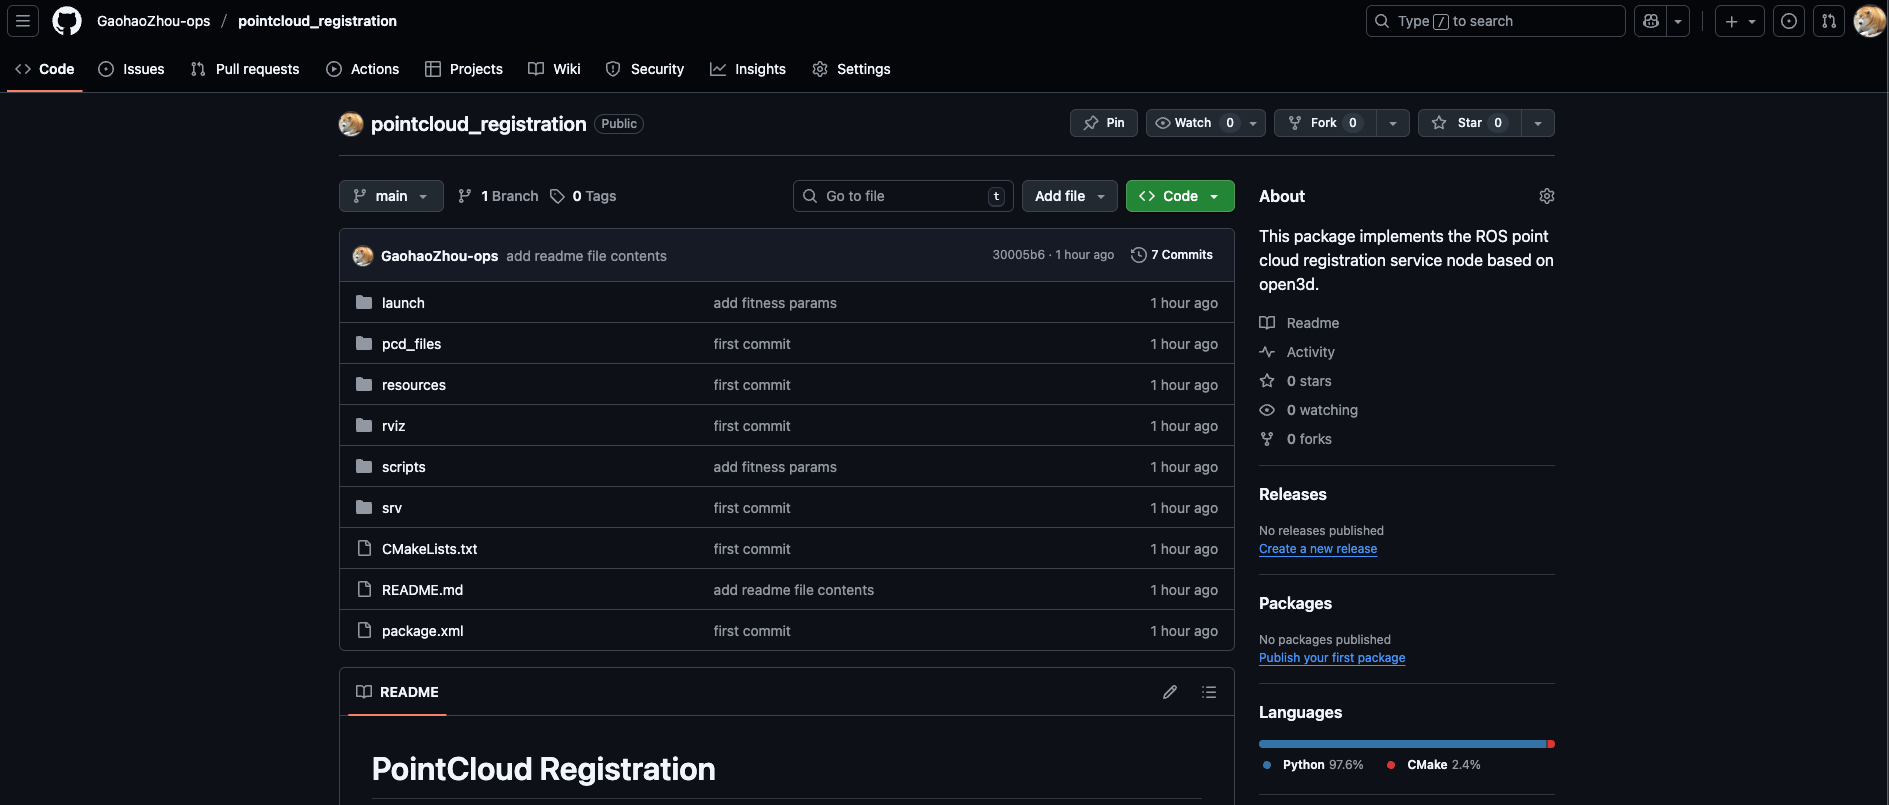View the 0 Tags link
Viewport: 1889px width, 805px height.
pyautogui.click(x=583, y=196)
